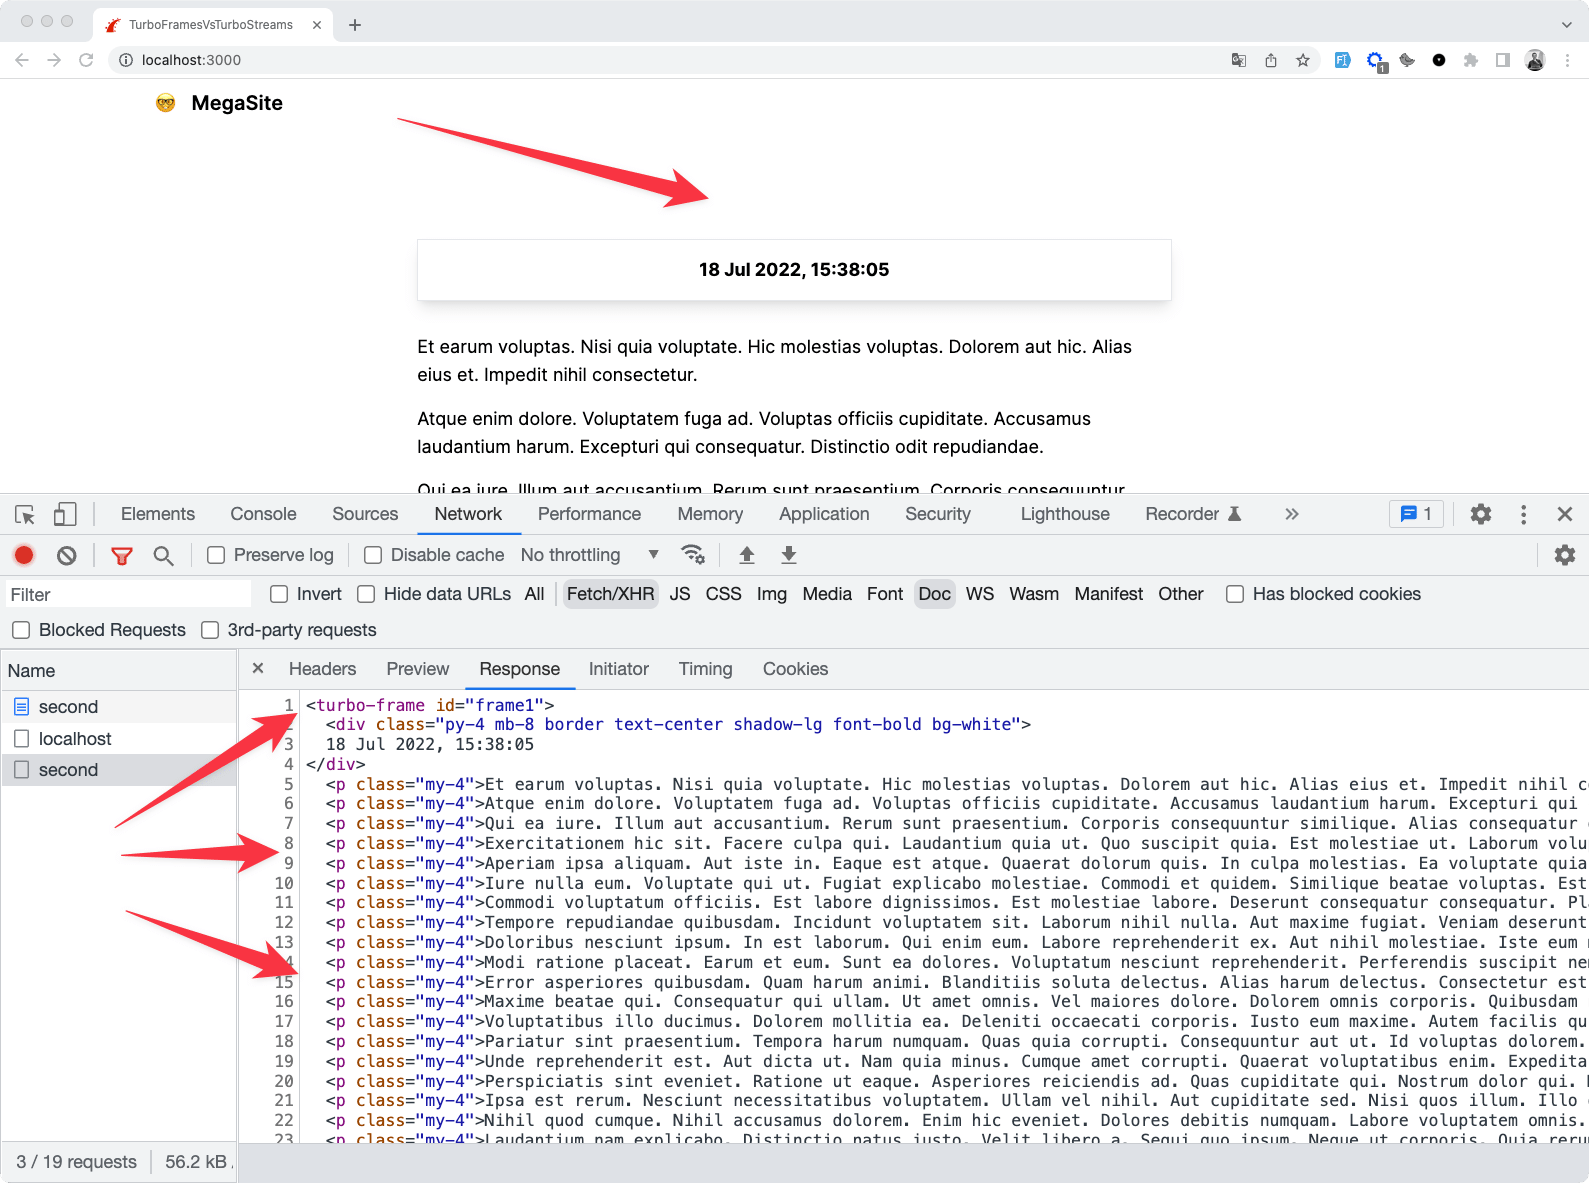Tick the Invert filter checkbox
1589x1183 pixels.
(x=279, y=594)
